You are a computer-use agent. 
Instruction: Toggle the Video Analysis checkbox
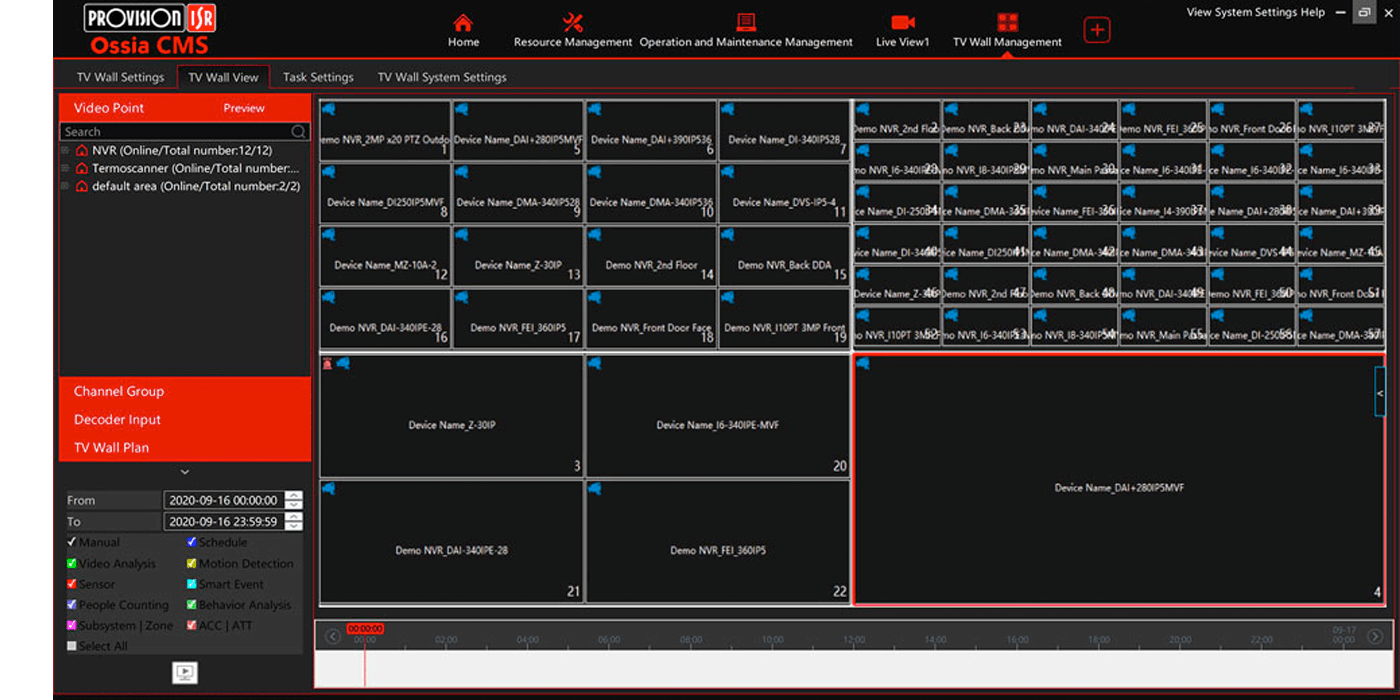tap(72, 563)
